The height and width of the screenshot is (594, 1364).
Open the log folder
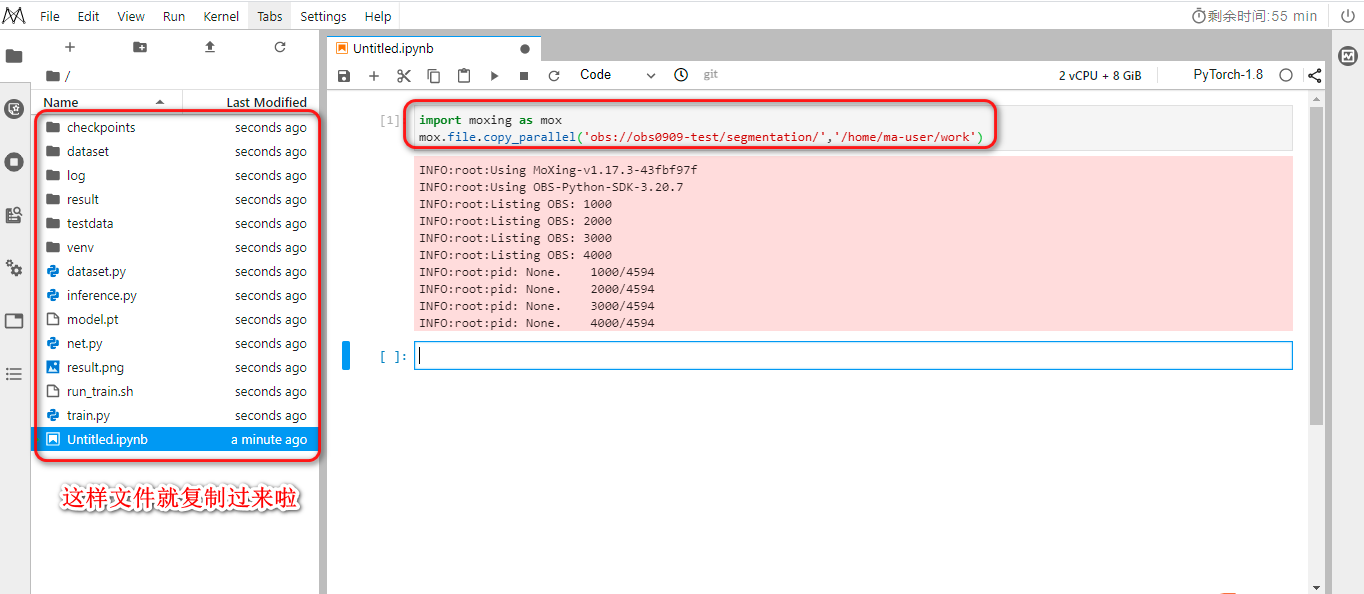click(175, 175)
